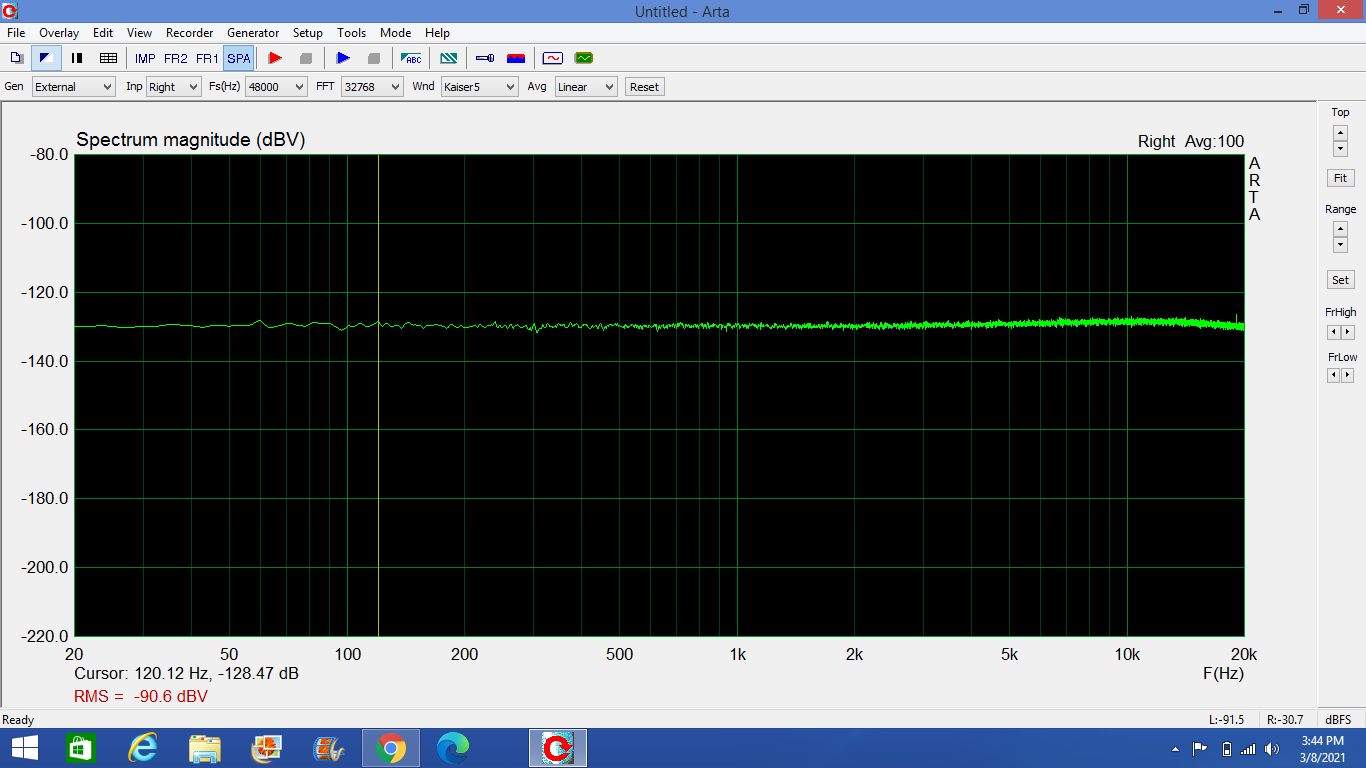
Task: Click the Reset averaging button
Action: point(644,87)
